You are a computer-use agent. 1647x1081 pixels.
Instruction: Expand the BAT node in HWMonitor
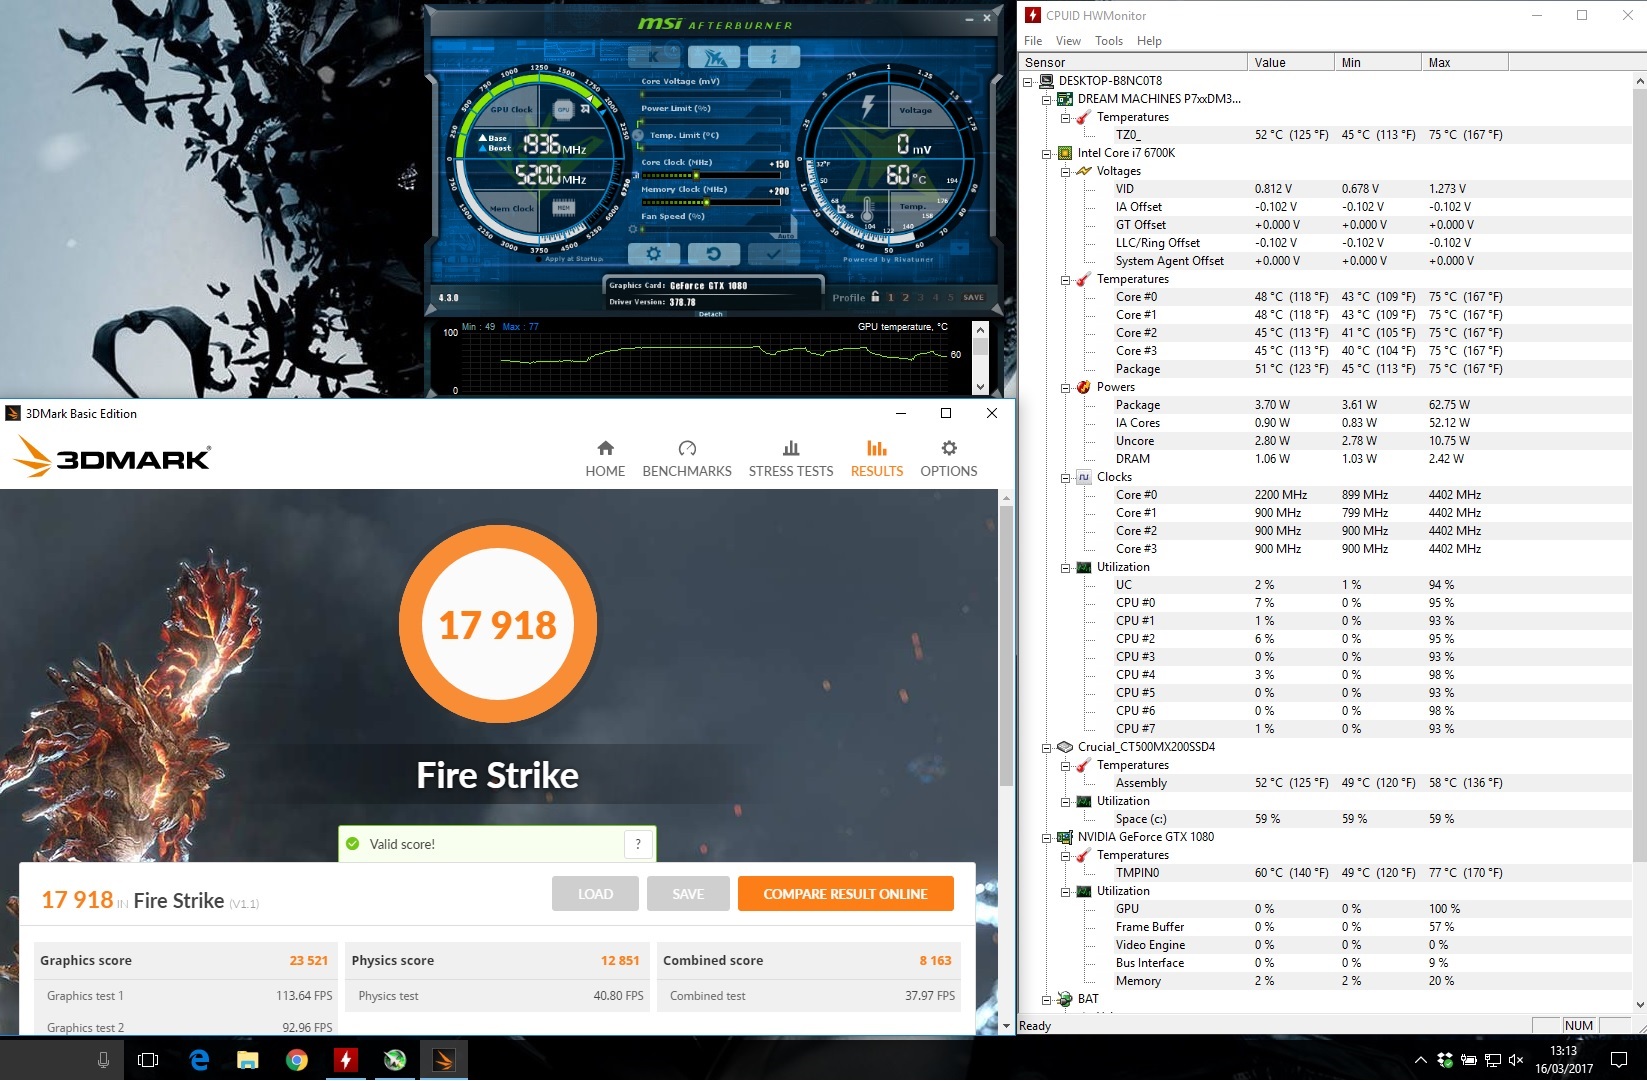(x=1046, y=999)
